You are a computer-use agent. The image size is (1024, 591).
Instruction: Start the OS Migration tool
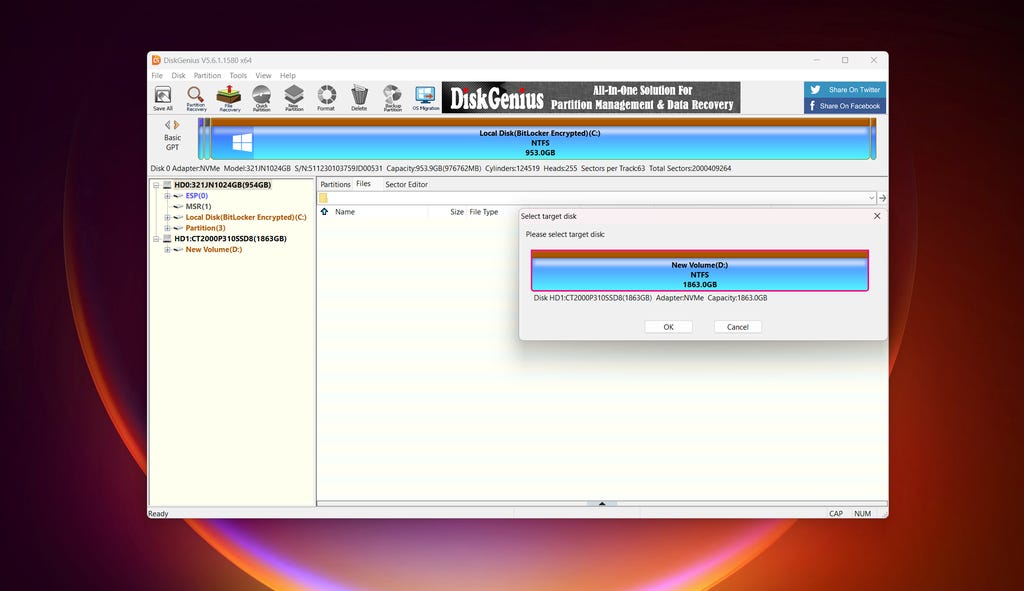pyautogui.click(x=425, y=97)
